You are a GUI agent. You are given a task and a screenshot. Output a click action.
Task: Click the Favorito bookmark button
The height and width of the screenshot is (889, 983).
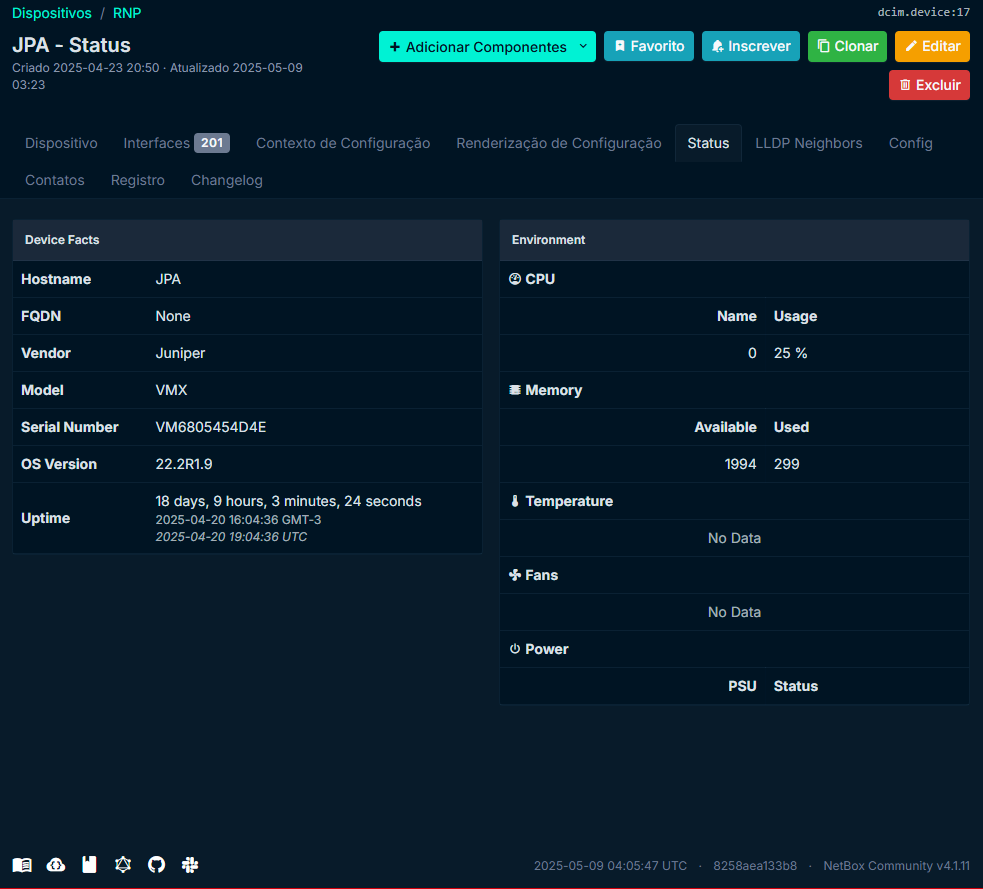[x=648, y=46]
